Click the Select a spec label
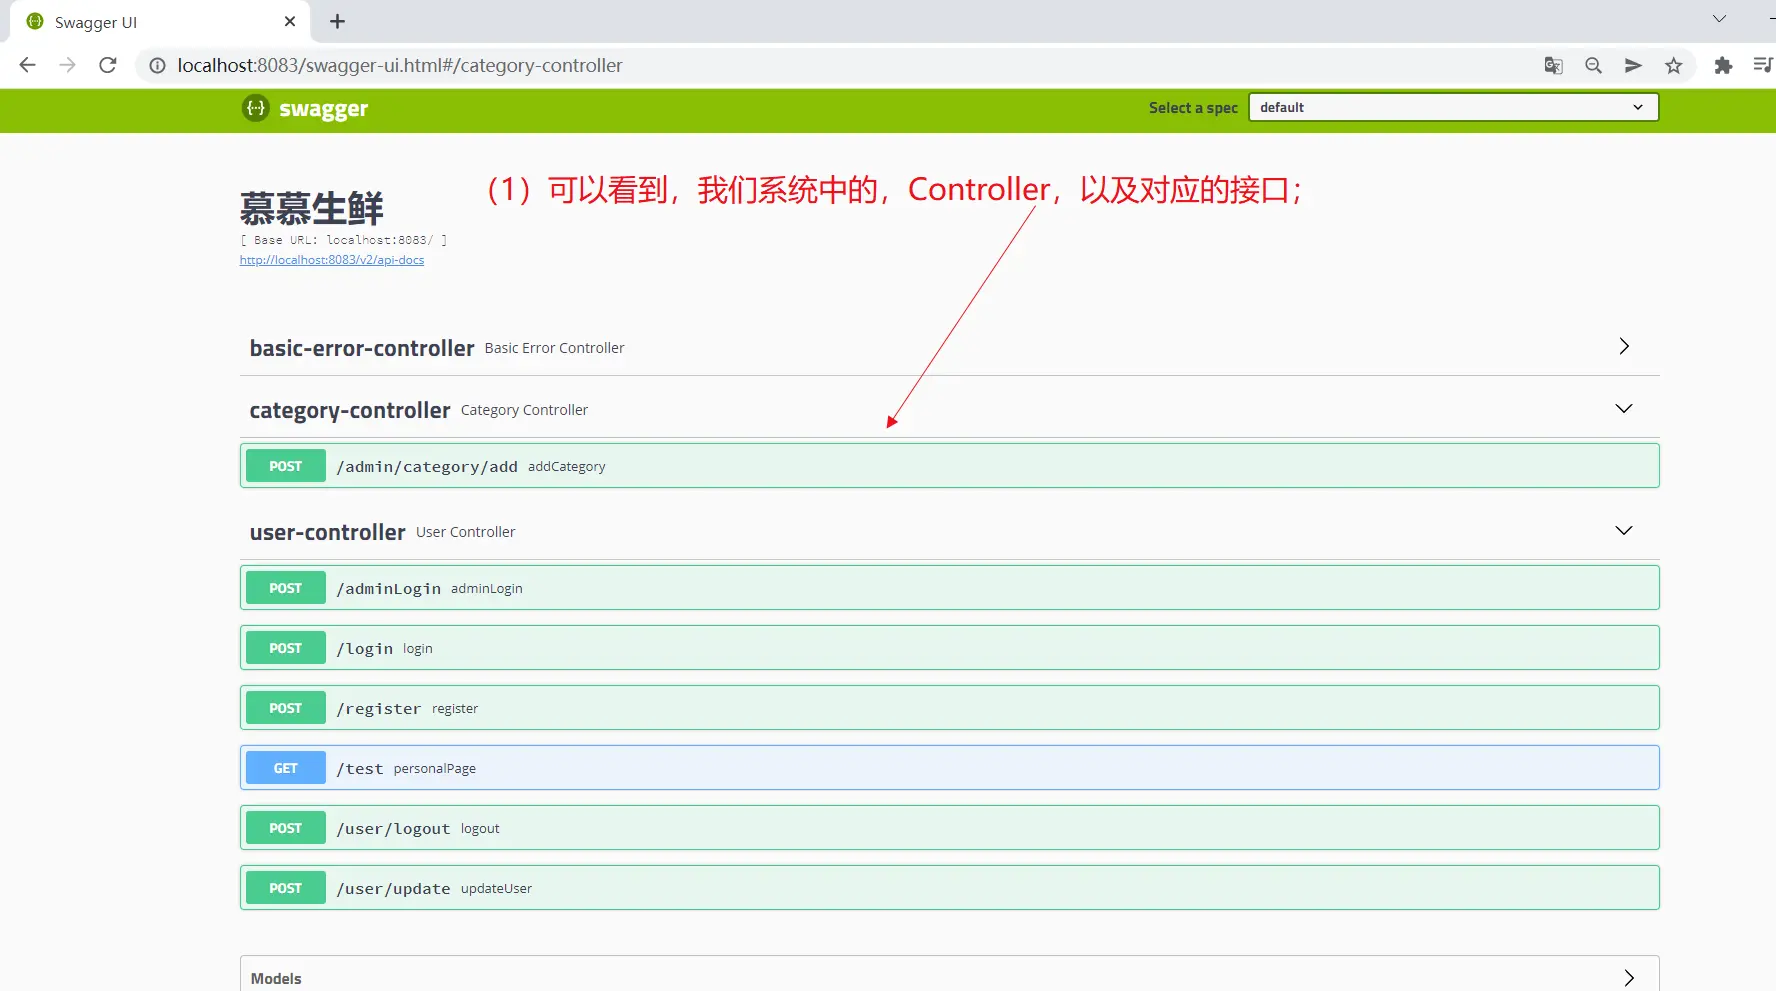The width and height of the screenshot is (1776, 991). [x=1193, y=108]
